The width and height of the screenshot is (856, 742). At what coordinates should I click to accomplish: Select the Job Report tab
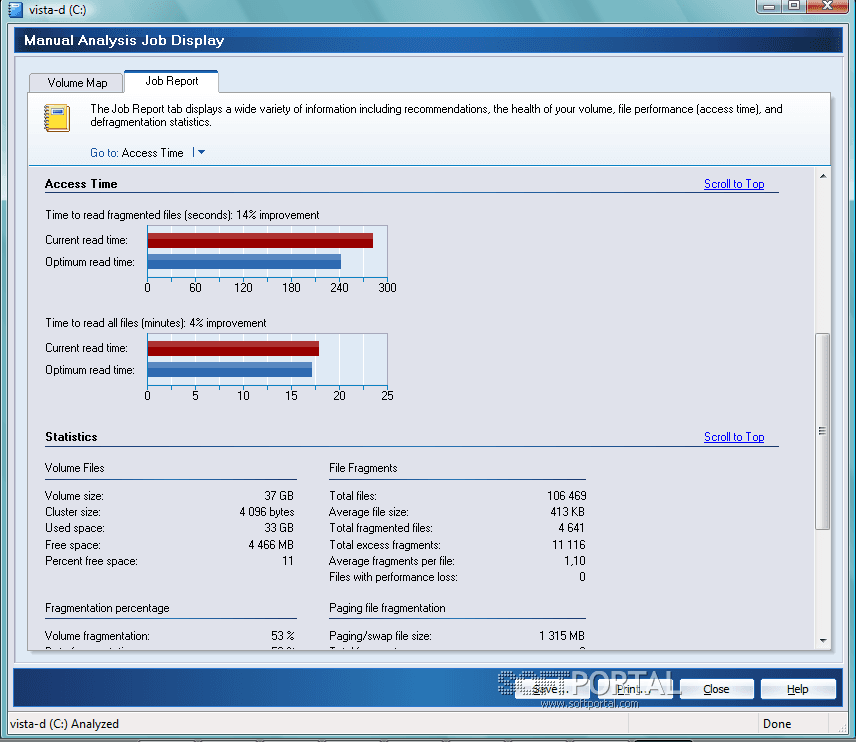tap(171, 81)
